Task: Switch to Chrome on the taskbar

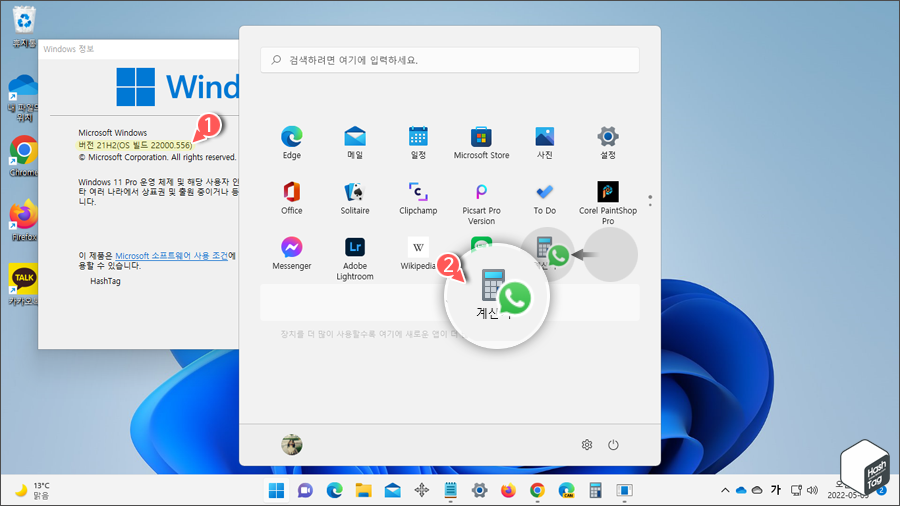Action: click(x=537, y=491)
